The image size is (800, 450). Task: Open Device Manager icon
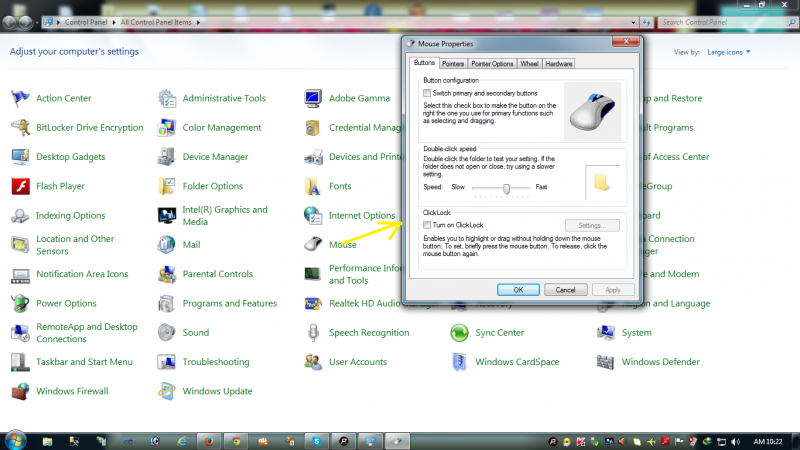click(x=167, y=157)
